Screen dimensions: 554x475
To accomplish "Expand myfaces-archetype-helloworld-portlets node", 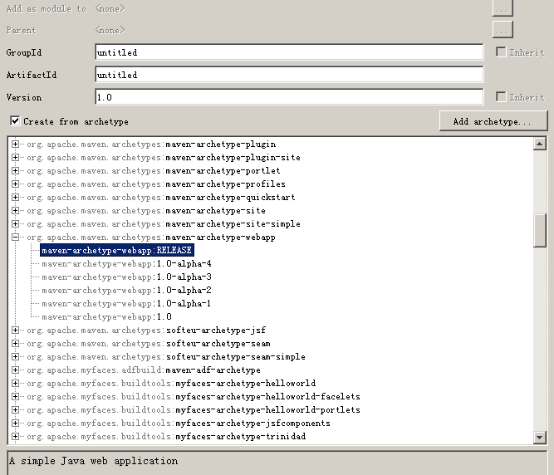I will pos(15,410).
